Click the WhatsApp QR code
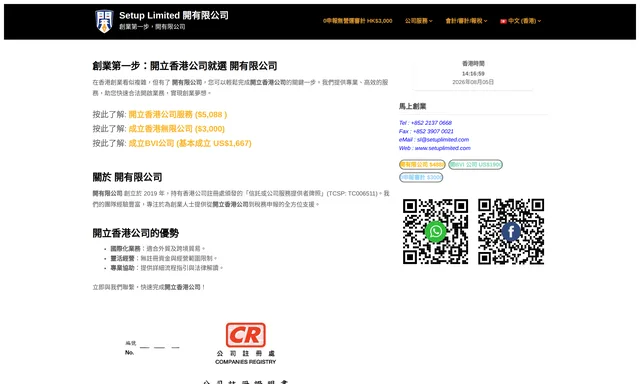 435,231
